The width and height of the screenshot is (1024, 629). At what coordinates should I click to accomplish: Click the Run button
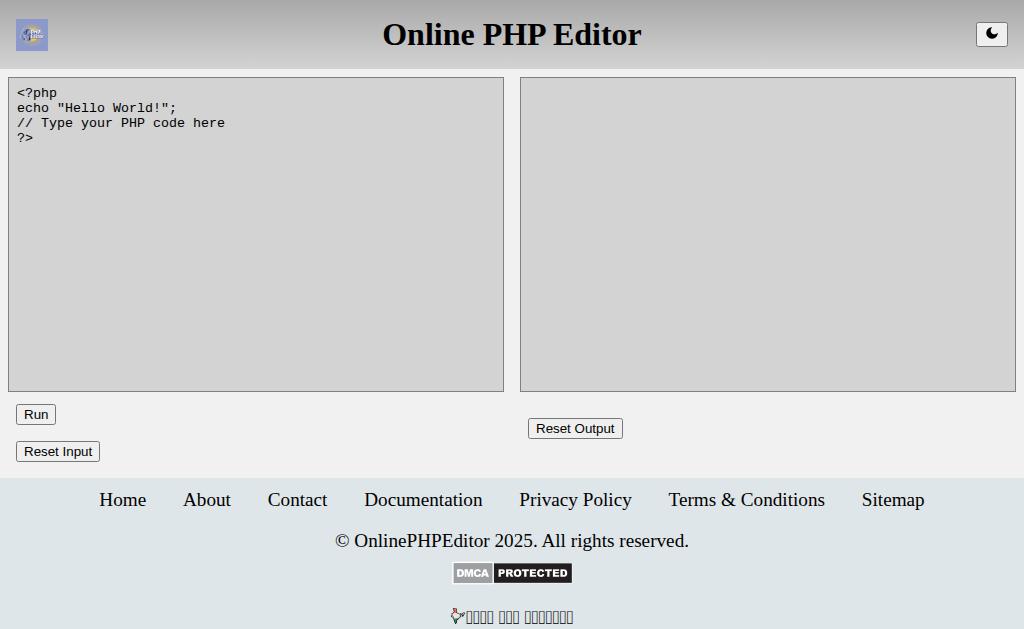click(36, 414)
